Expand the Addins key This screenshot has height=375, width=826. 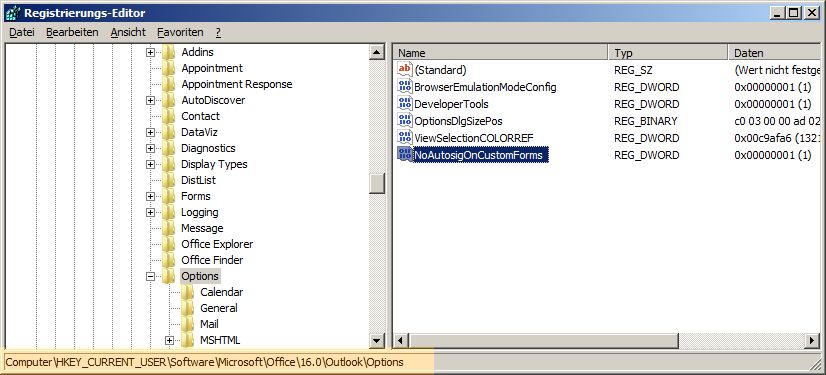pos(151,52)
